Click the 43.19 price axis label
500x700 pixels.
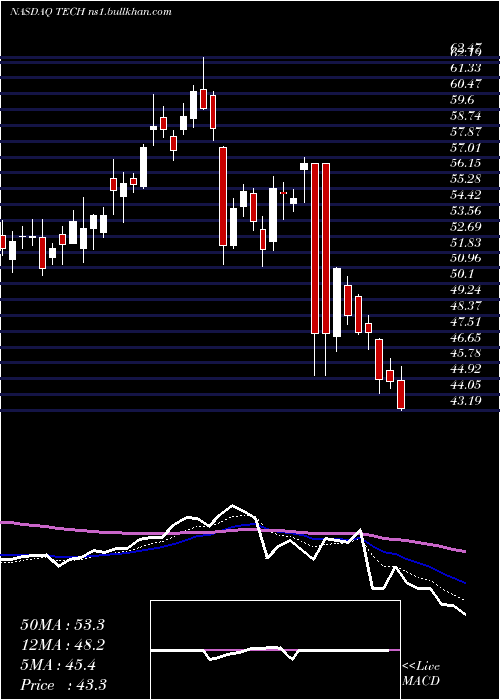pyautogui.click(x=466, y=400)
